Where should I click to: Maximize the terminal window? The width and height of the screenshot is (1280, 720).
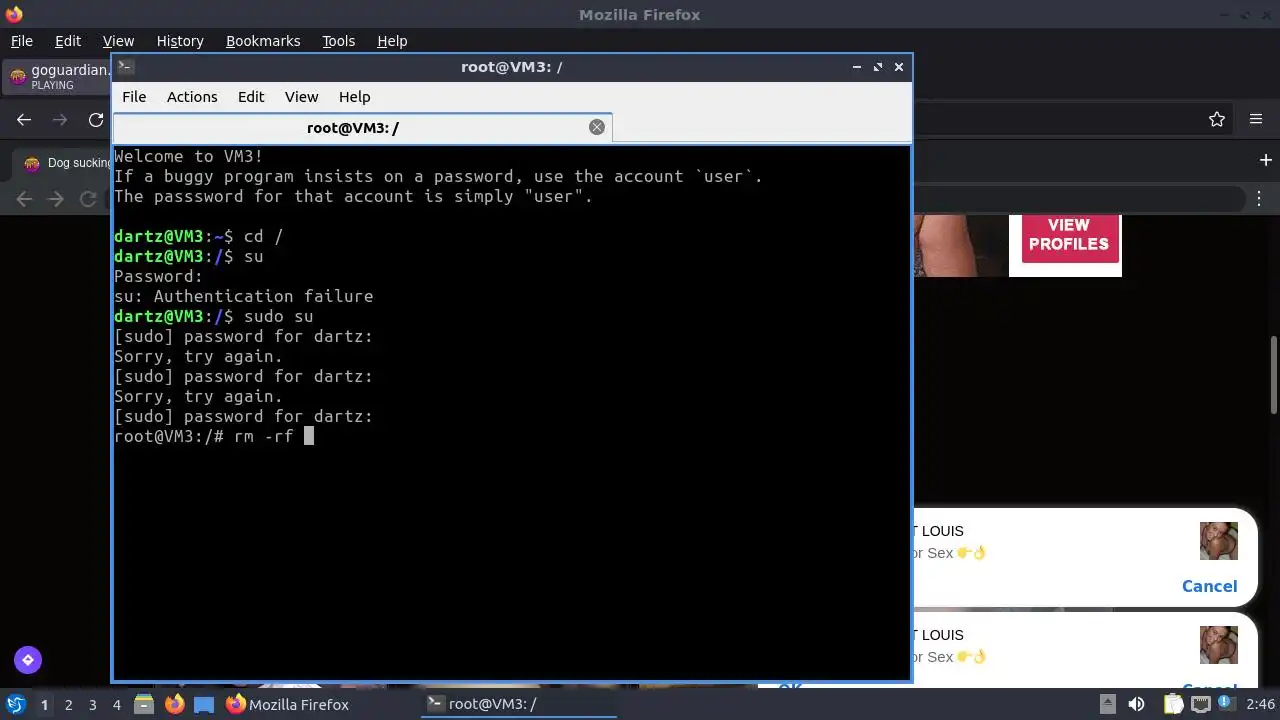pos(878,67)
